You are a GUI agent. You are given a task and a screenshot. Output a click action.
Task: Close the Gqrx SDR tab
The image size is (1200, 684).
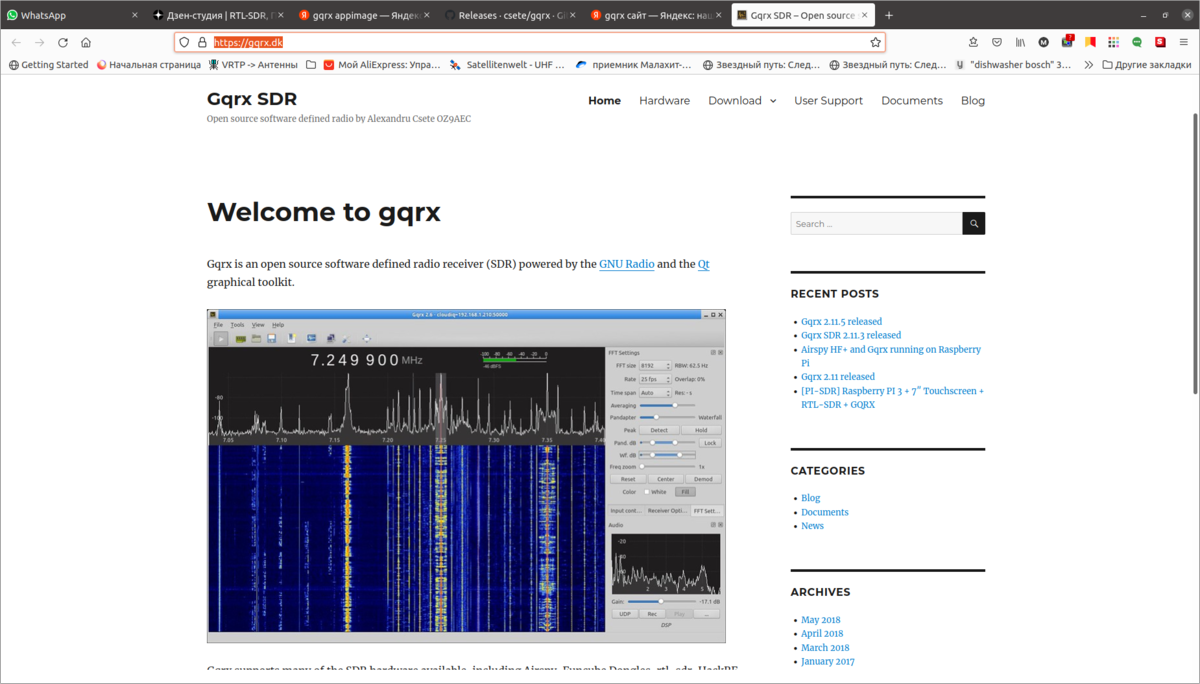point(866,15)
